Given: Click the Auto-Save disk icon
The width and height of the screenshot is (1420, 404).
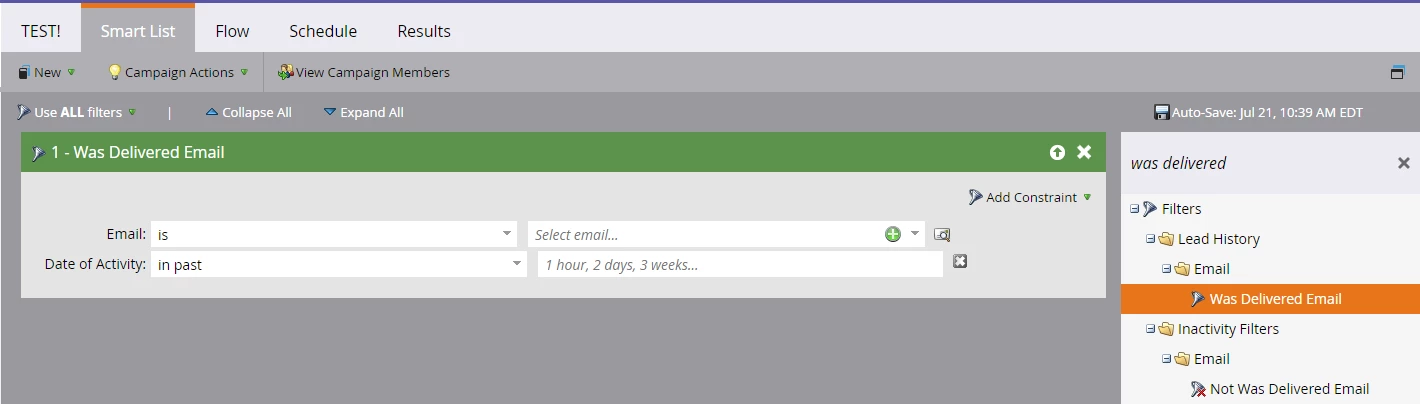Looking at the screenshot, I should pos(1161,112).
